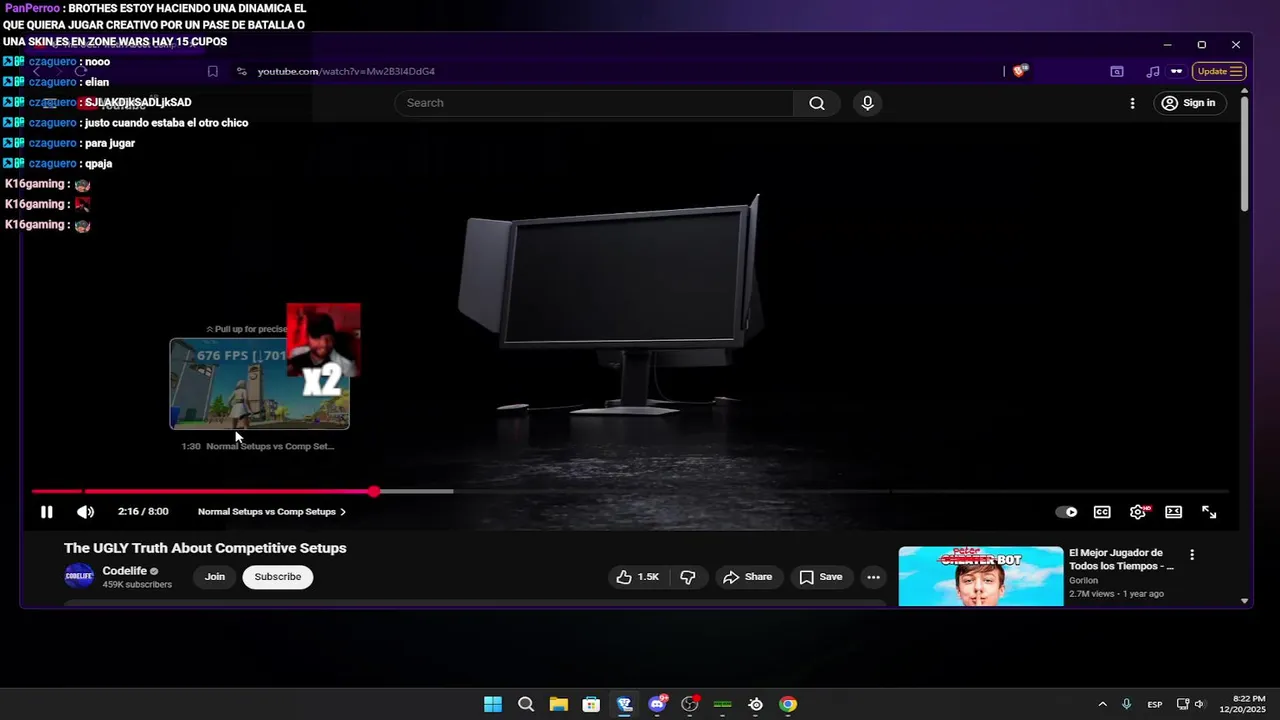This screenshot has width=1280, height=720.
Task: Mute the video volume speaker icon
Action: pos(86,512)
